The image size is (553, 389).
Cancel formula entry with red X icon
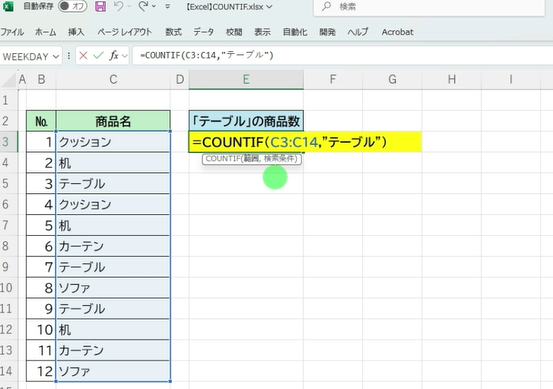coord(83,55)
